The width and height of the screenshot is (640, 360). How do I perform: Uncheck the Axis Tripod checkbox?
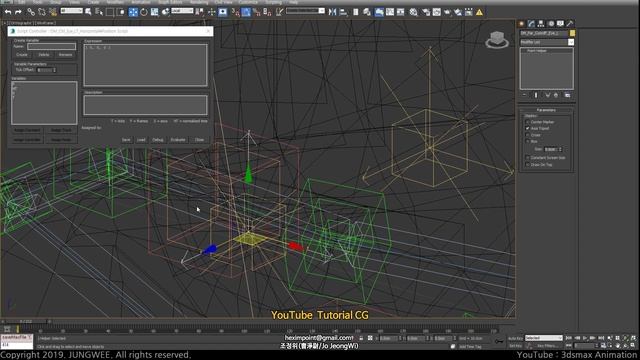pos(527,128)
